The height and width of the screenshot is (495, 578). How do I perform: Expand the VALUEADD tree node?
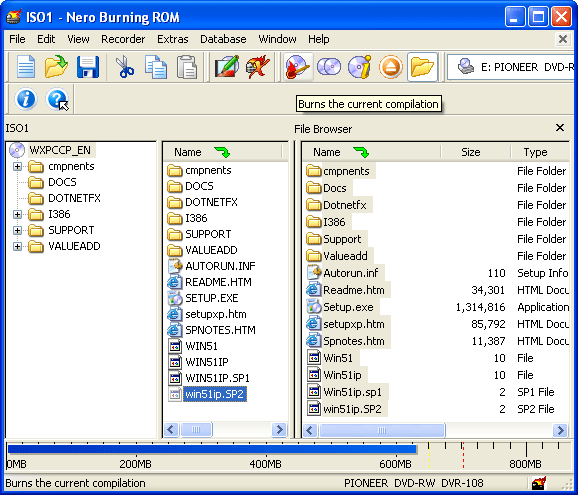pyautogui.click(x=17, y=246)
